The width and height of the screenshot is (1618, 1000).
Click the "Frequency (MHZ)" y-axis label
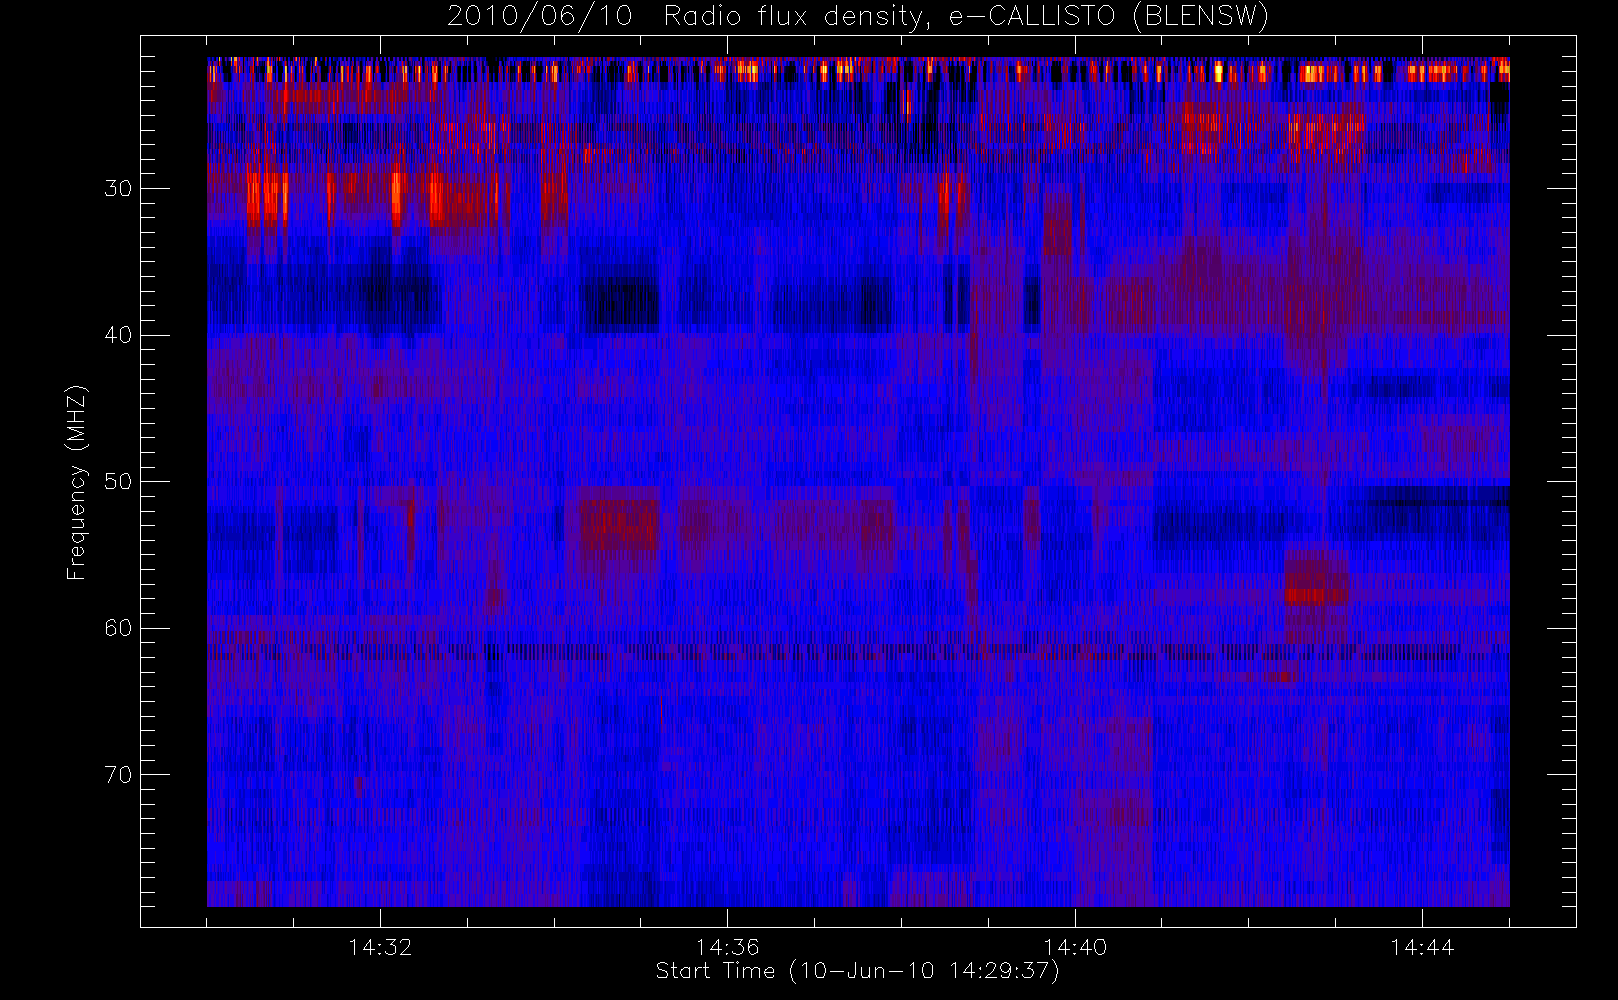(76, 482)
